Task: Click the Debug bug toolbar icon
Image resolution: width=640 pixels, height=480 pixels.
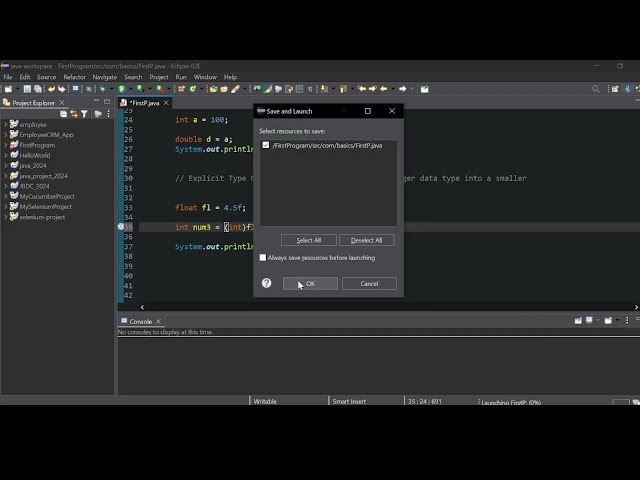Action: tap(102, 89)
